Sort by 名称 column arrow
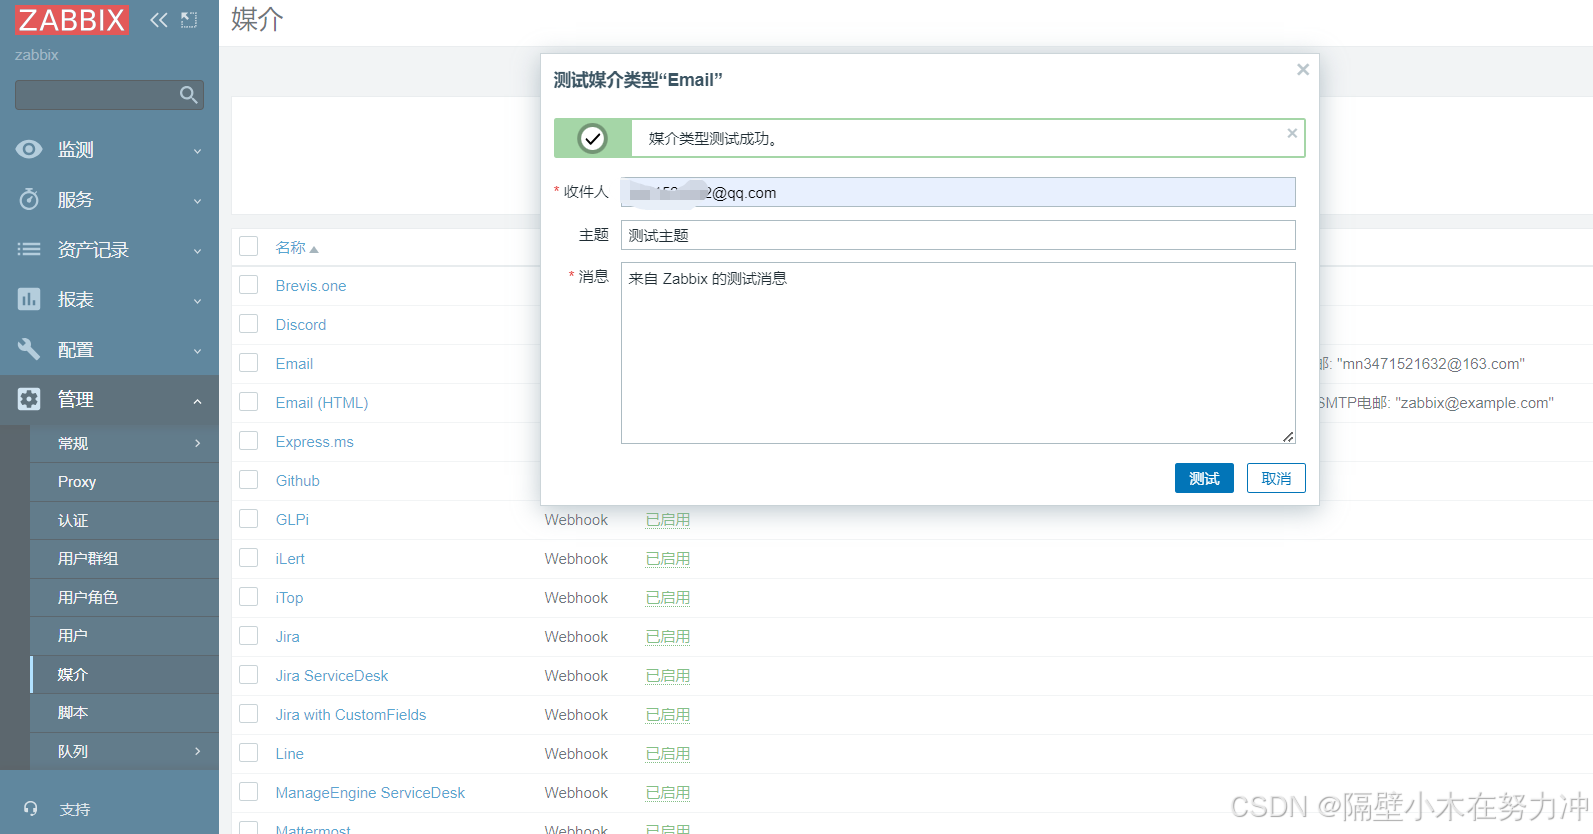1593x834 pixels. point(314,249)
